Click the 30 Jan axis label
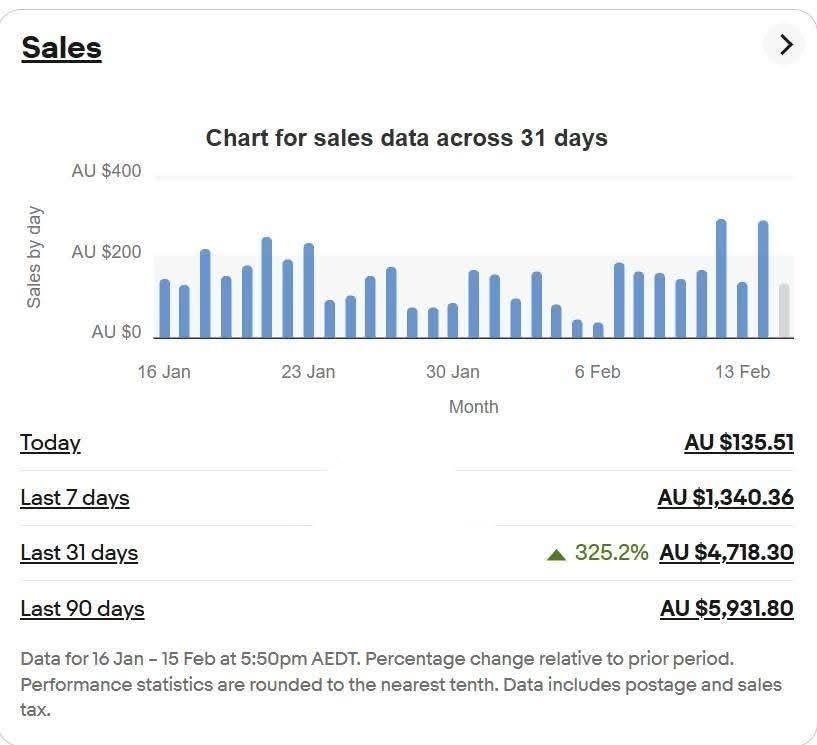817x745 pixels. (x=452, y=372)
